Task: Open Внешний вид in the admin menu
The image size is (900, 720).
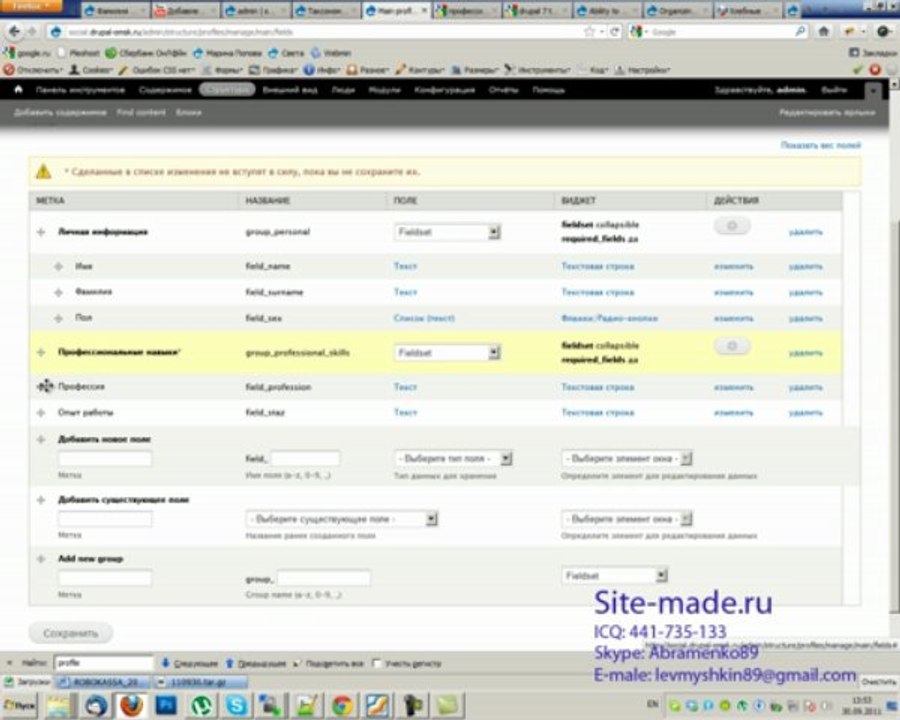Action: (290, 90)
